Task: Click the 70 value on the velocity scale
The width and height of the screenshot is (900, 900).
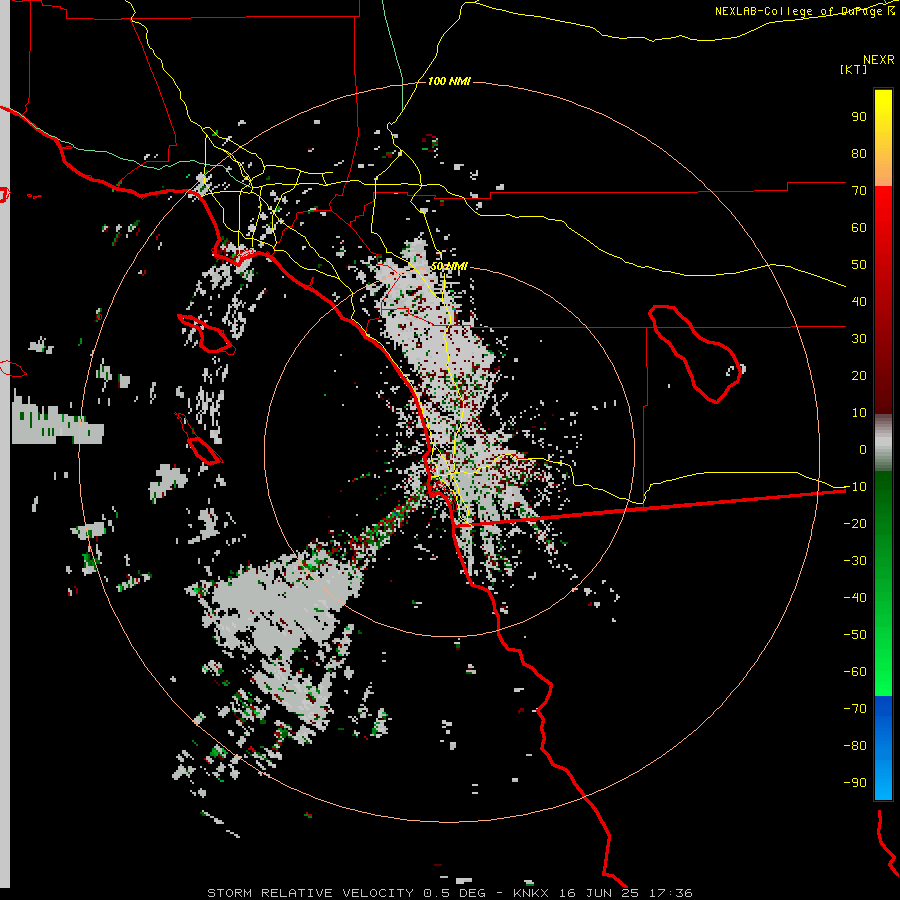Action: coord(859,191)
